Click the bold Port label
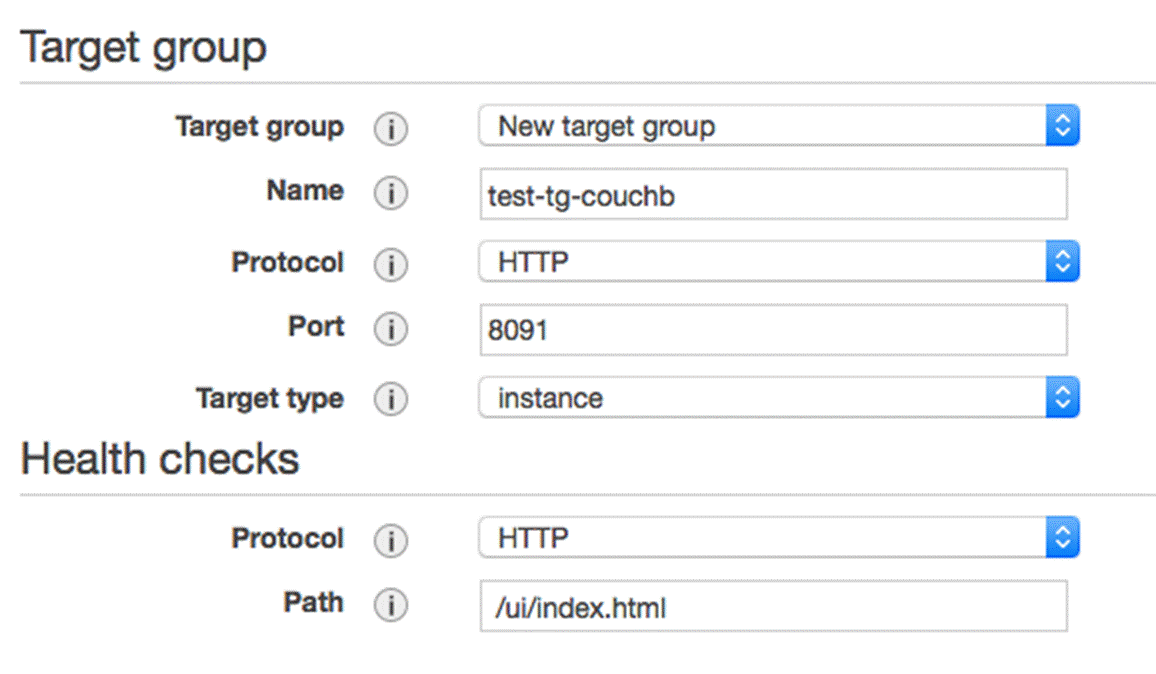This screenshot has height=674, width=1156. coord(316,327)
